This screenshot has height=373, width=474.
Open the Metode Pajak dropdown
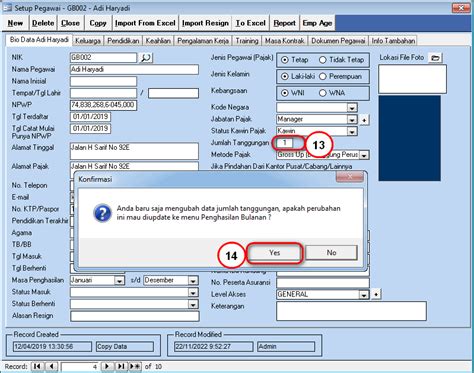364,155
